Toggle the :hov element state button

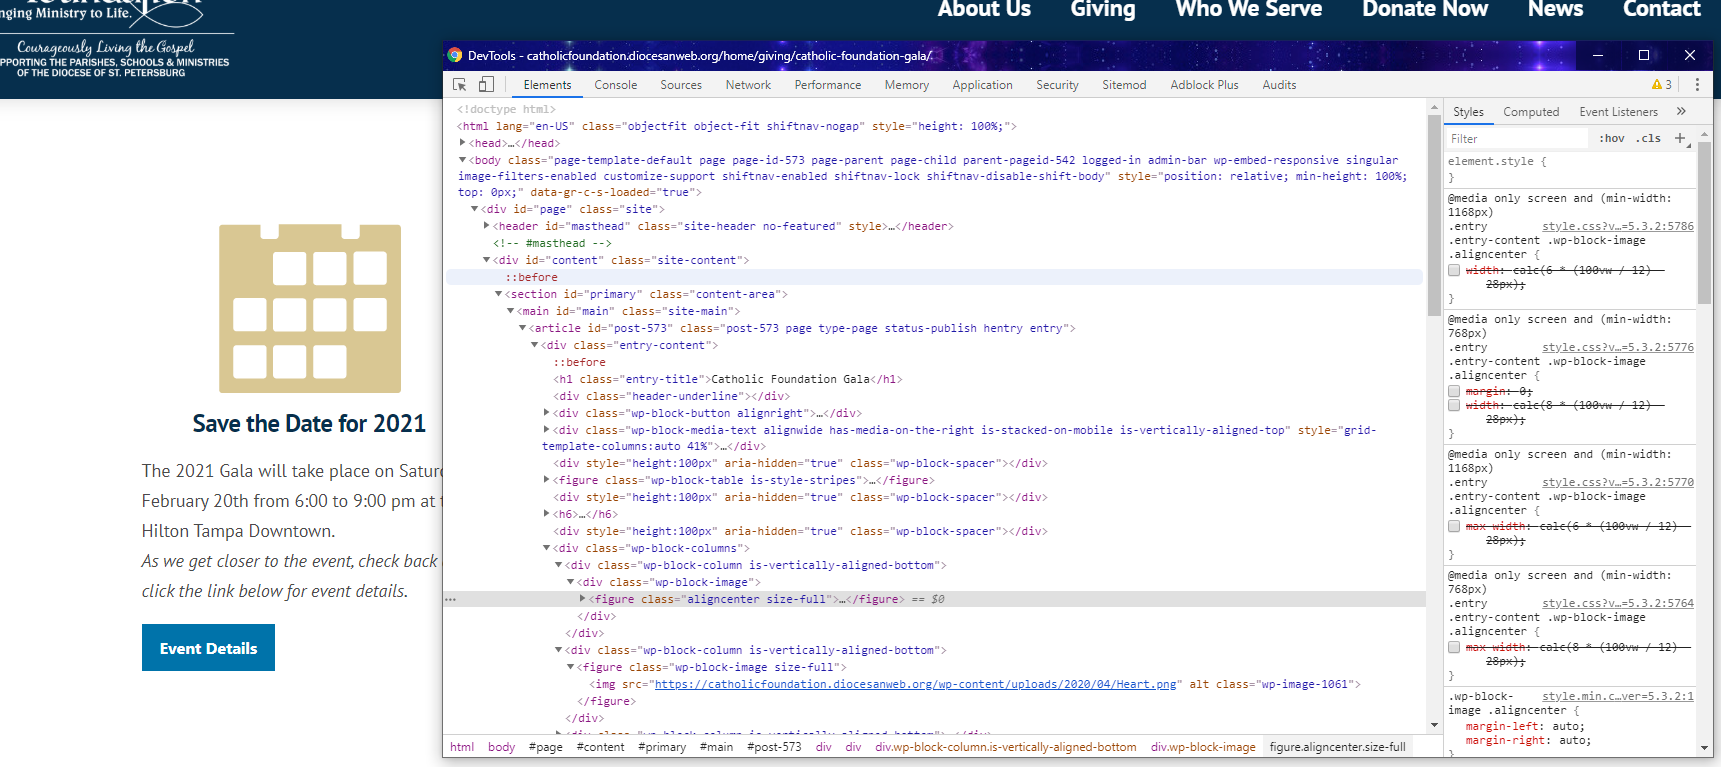1611,139
